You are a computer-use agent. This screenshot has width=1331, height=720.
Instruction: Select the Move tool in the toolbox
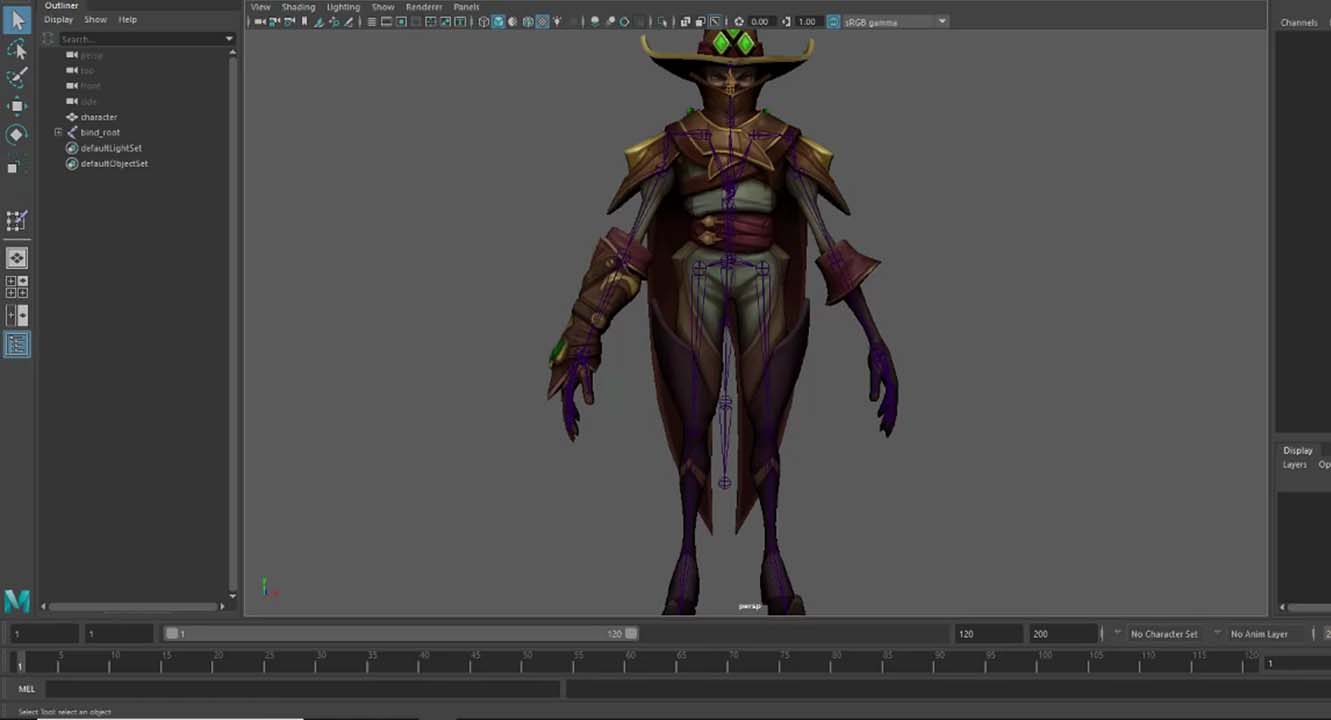(17, 106)
